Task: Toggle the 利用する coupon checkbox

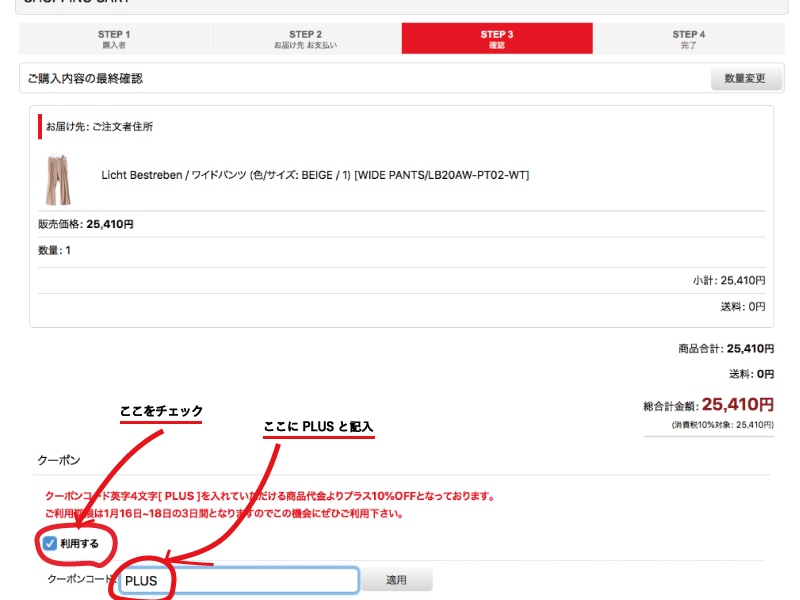Action: click(50, 543)
